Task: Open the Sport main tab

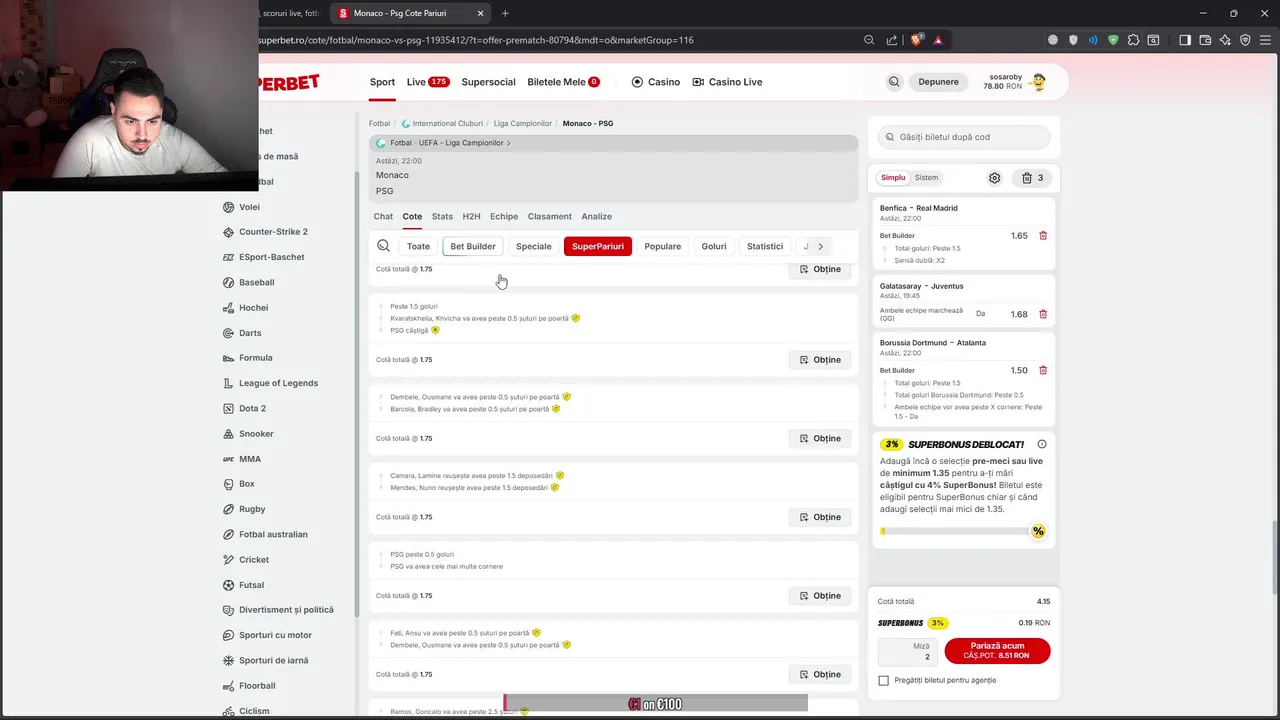Action: [x=382, y=82]
